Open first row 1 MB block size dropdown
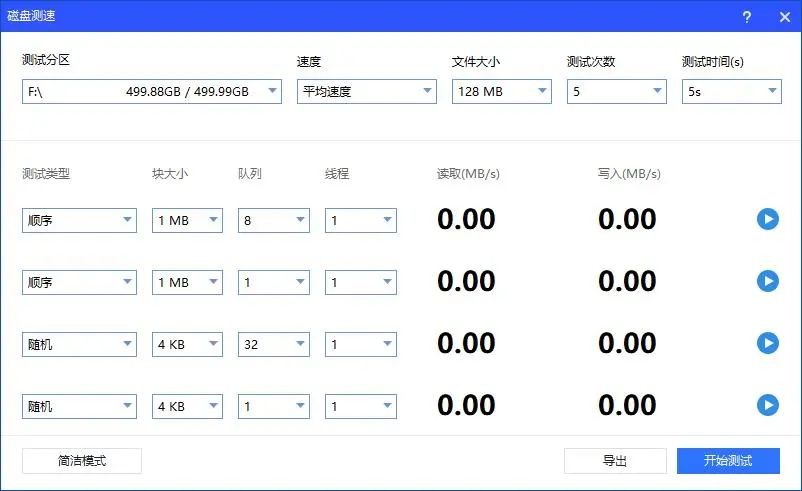 tap(187, 220)
